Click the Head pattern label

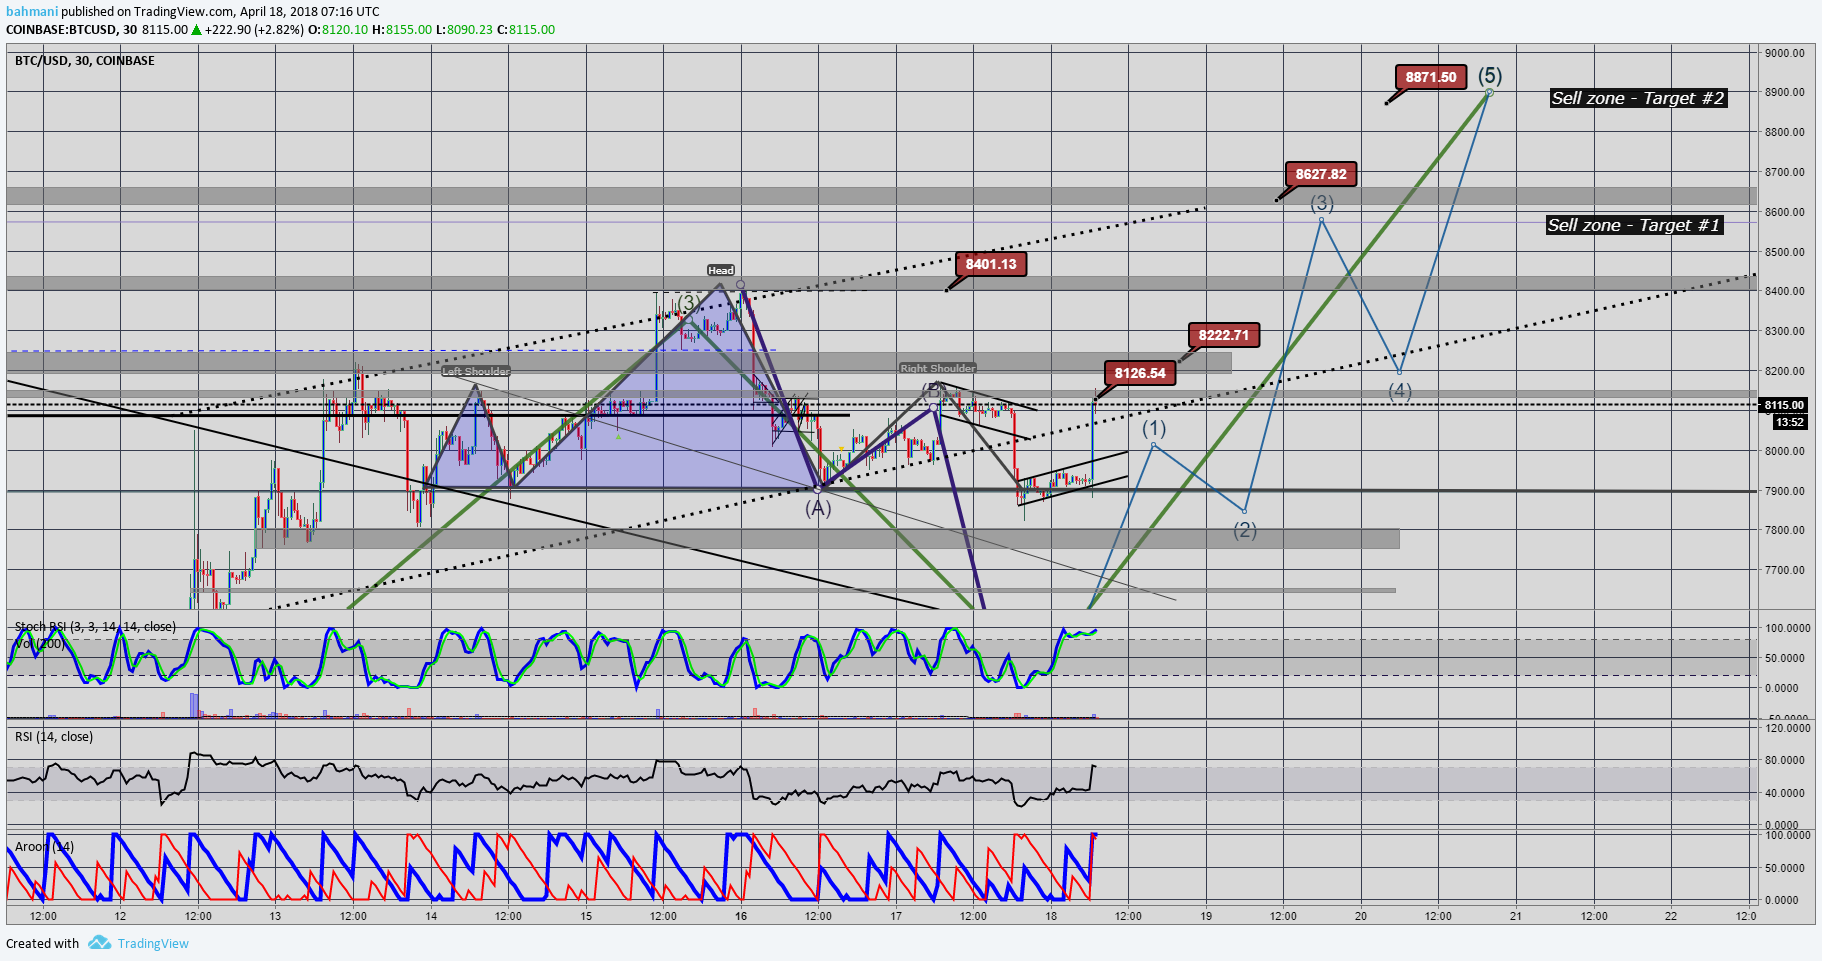point(720,270)
